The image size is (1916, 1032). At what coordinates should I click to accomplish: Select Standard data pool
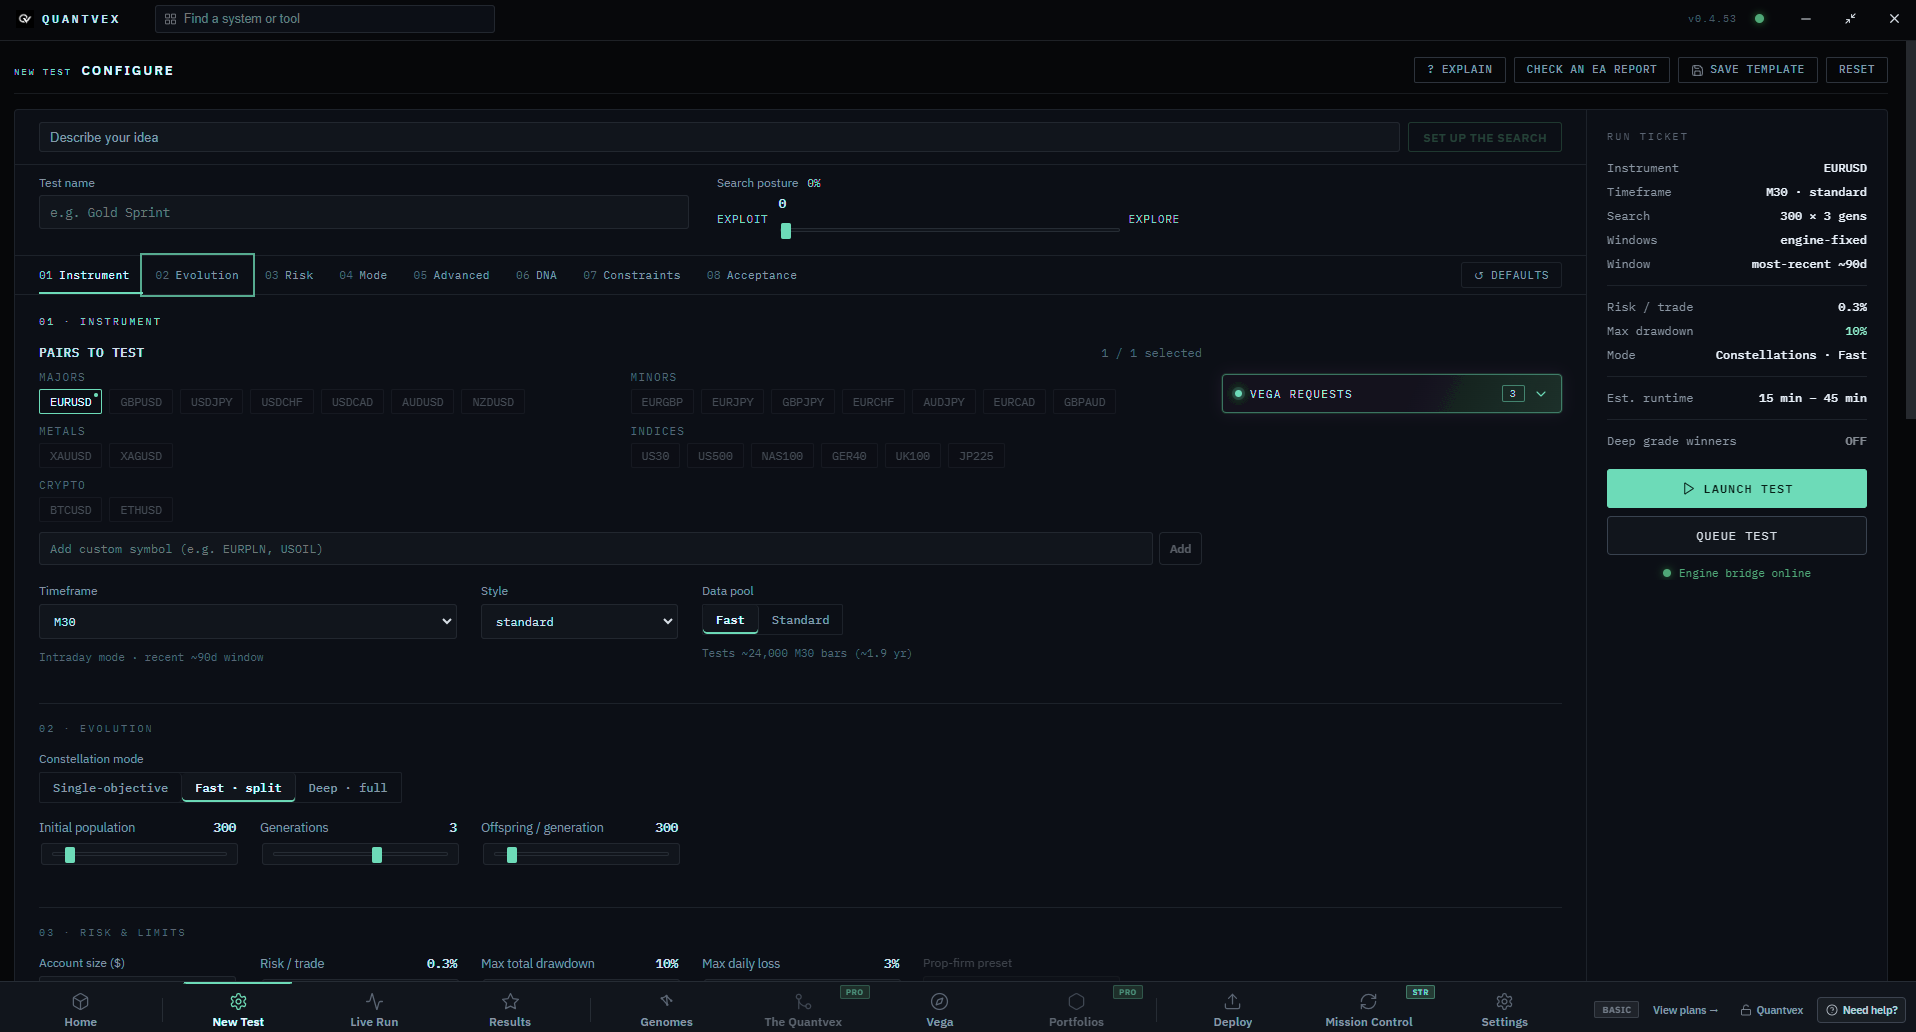800,620
